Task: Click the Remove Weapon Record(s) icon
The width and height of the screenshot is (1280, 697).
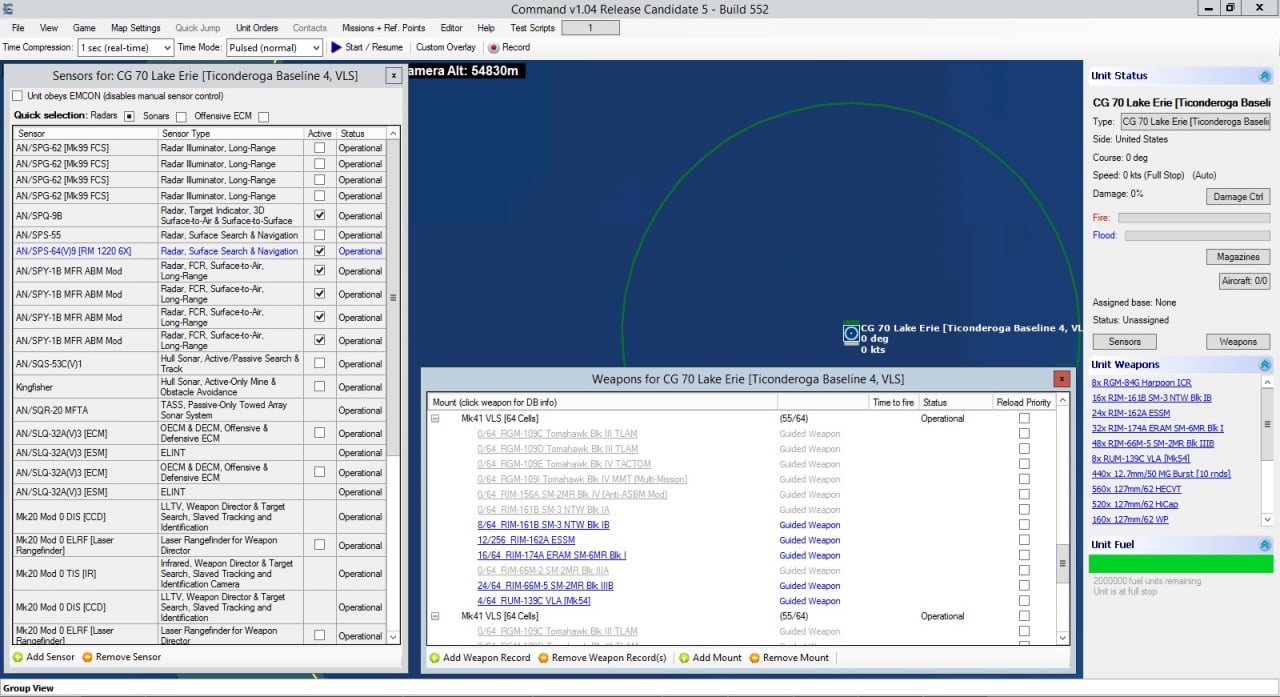Action: click(x=543, y=658)
